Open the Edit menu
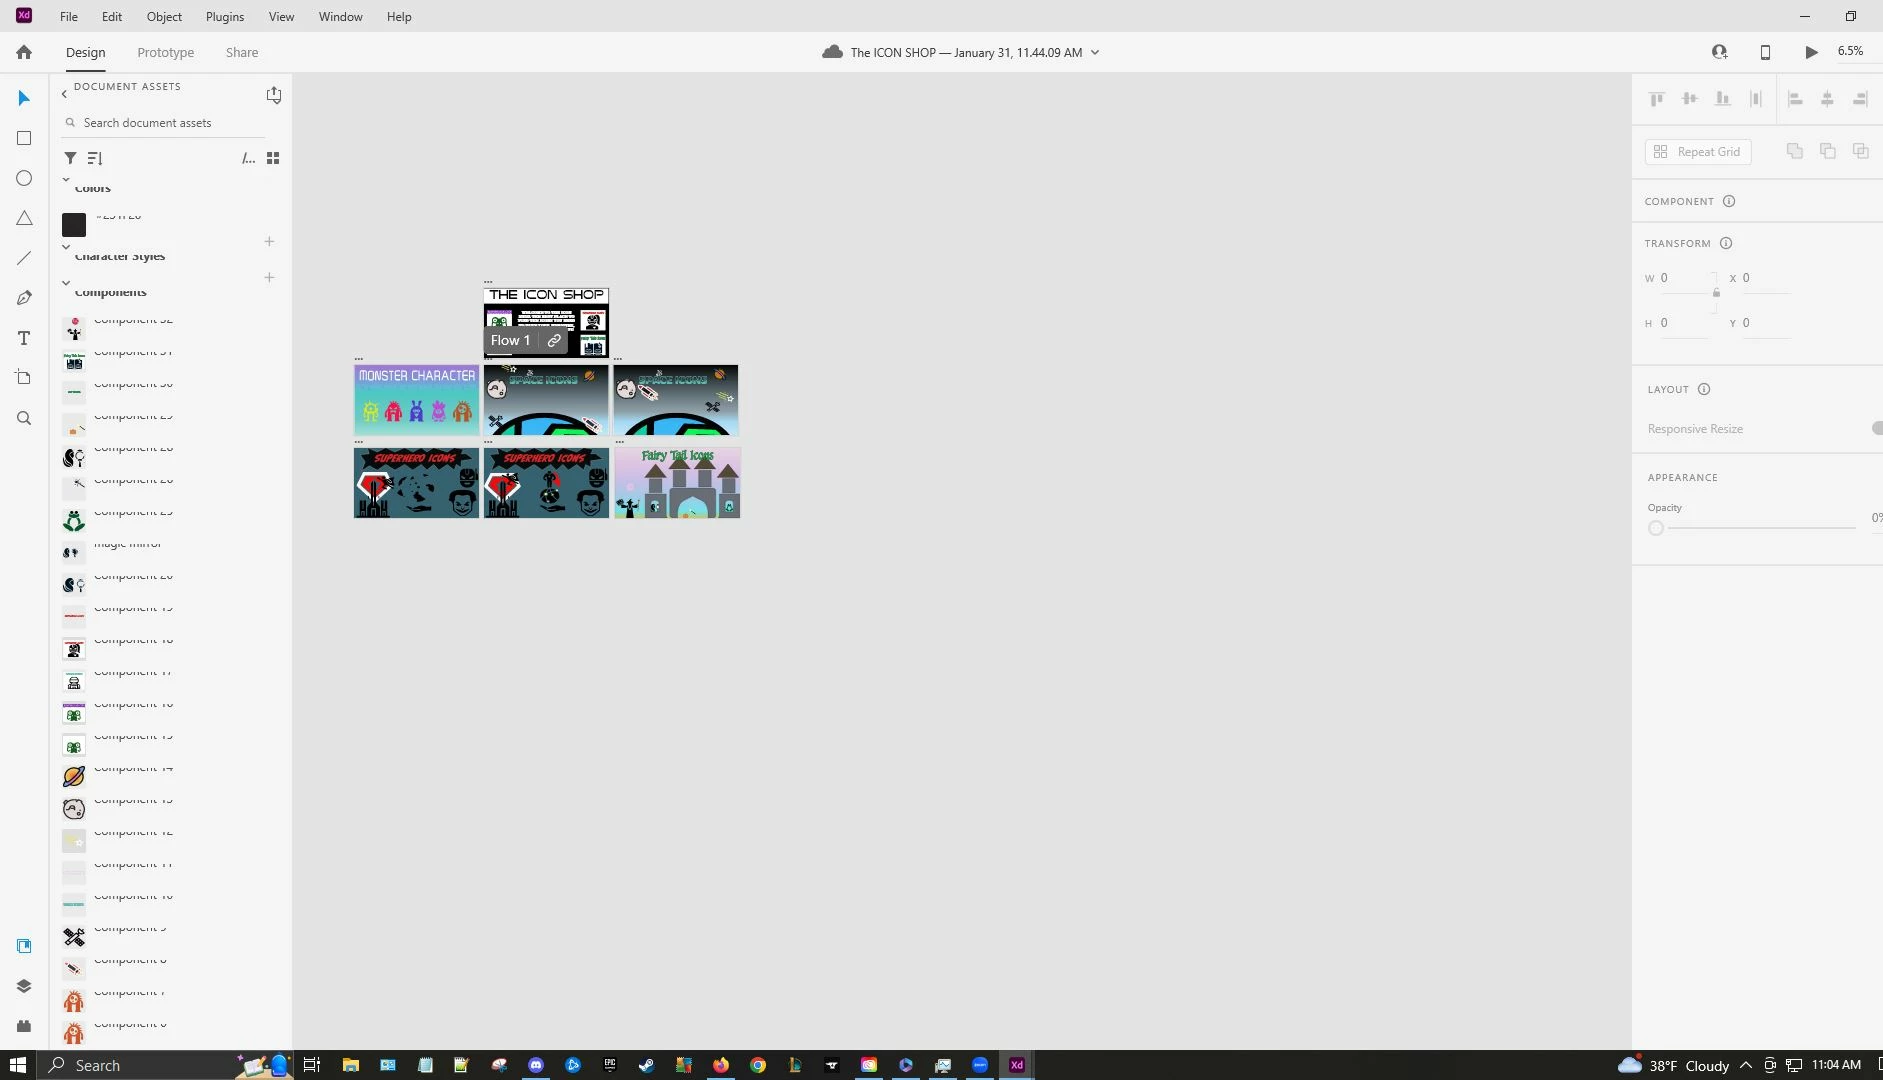 tap(112, 16)
